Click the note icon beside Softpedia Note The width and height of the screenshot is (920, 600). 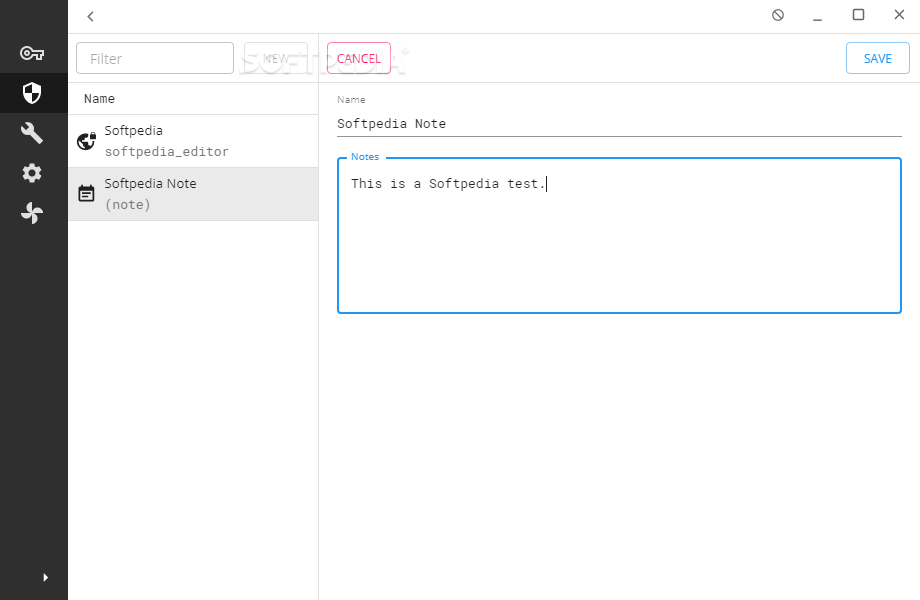[86, 193]
